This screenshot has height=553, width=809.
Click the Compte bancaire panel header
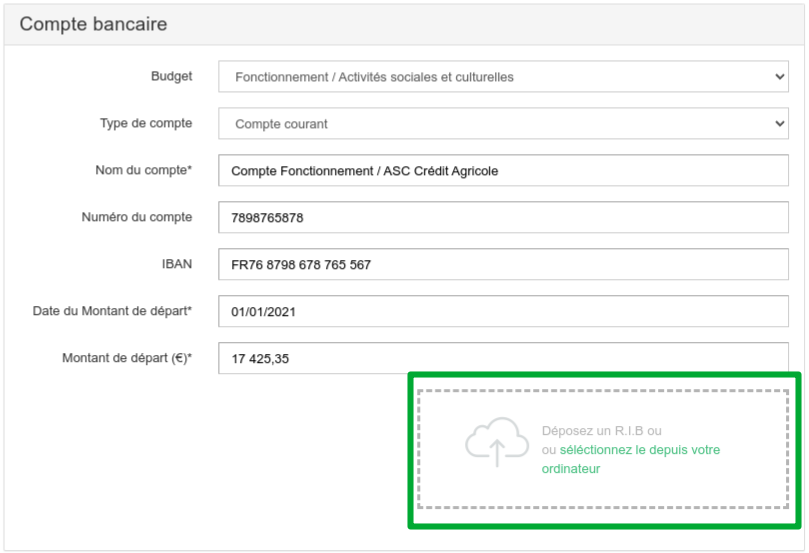(94, 23)
